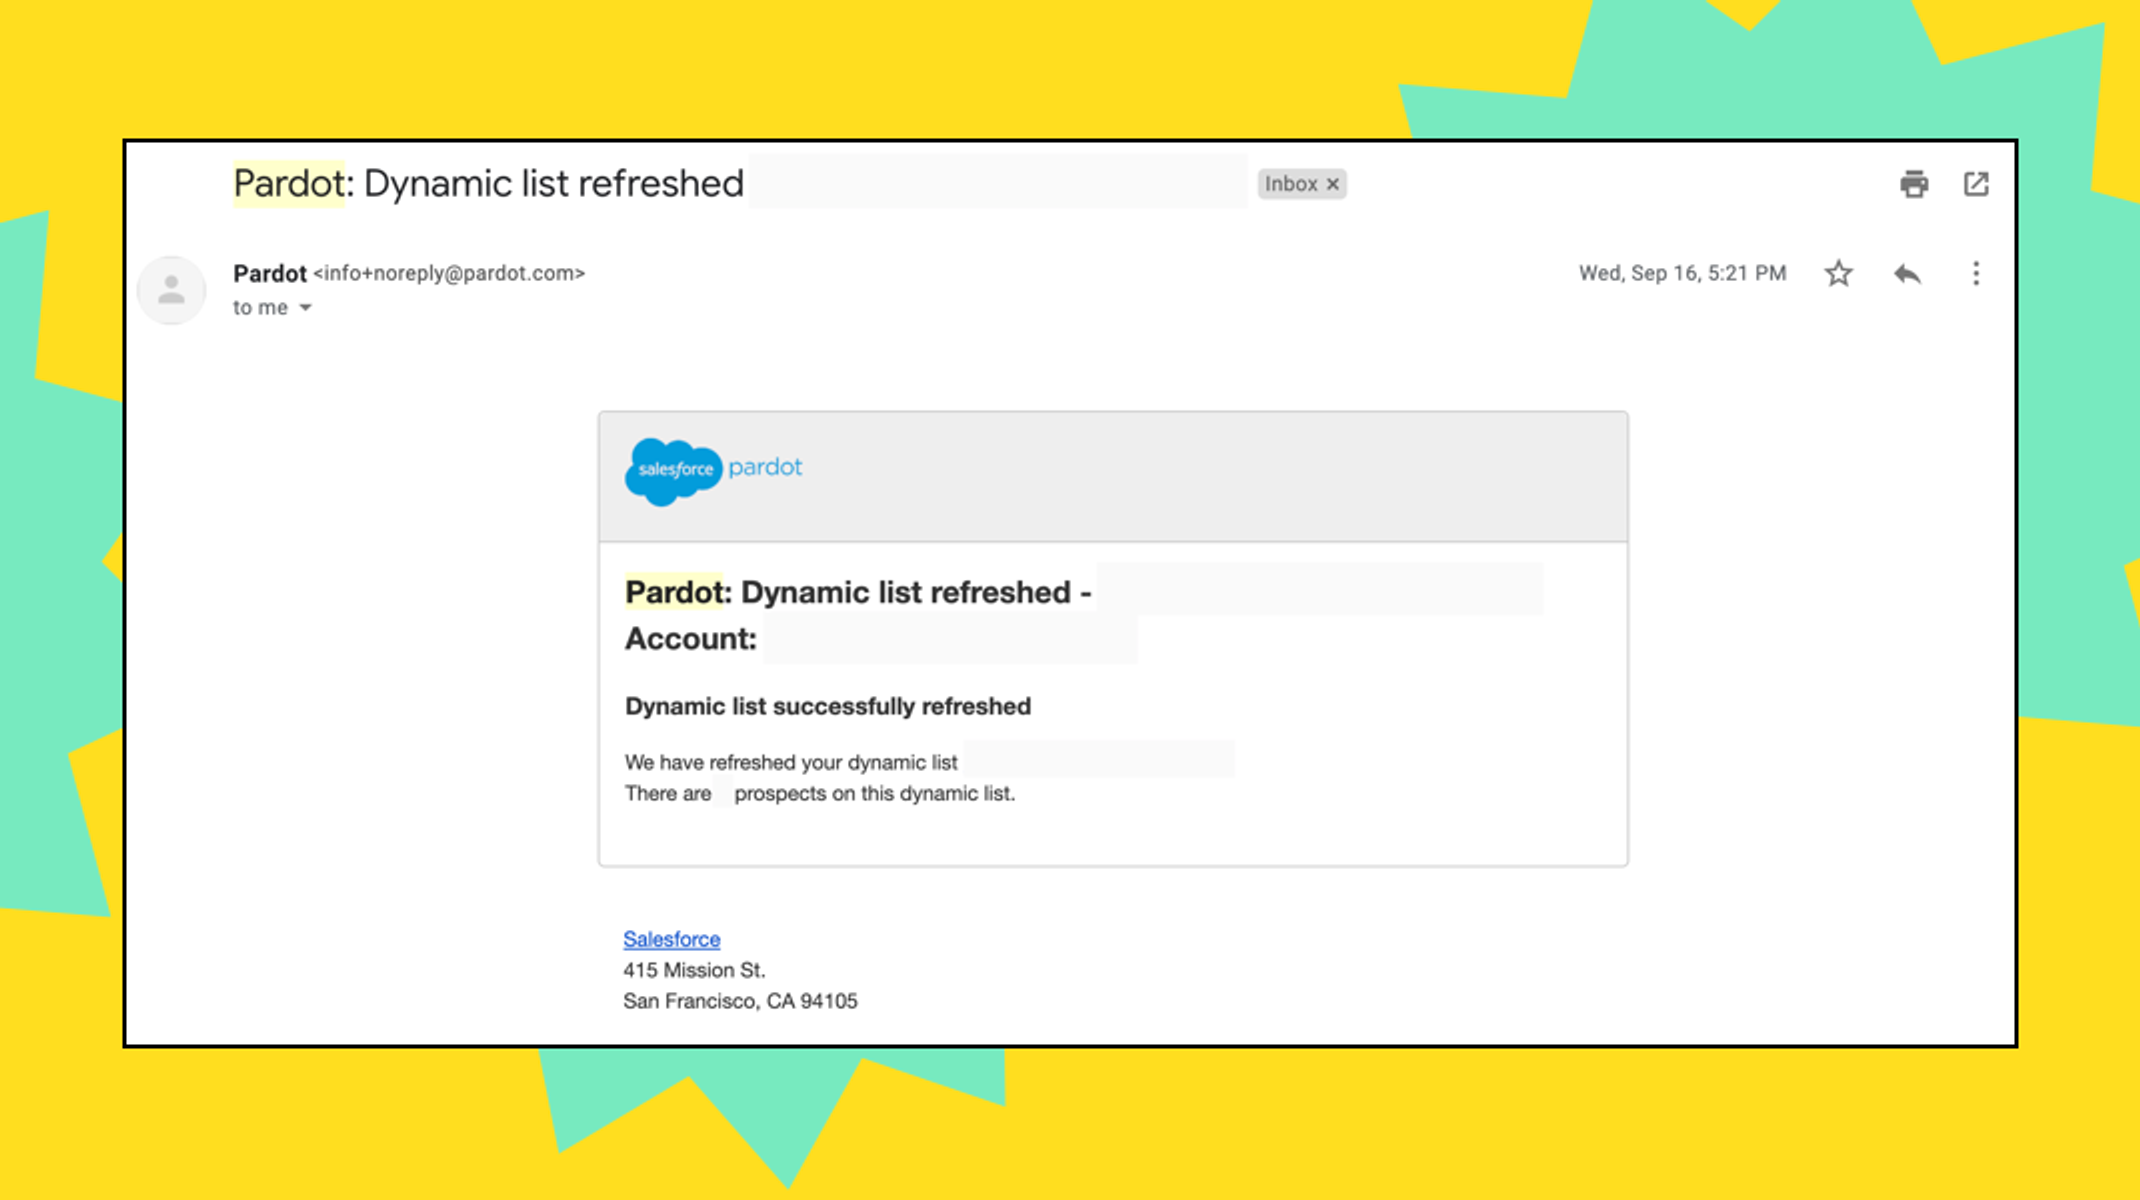Screen dimensions: 2140x1200
Task: Click the 'Account:' heading in email body
Action: pyautogui.click(x=690, y=639)
